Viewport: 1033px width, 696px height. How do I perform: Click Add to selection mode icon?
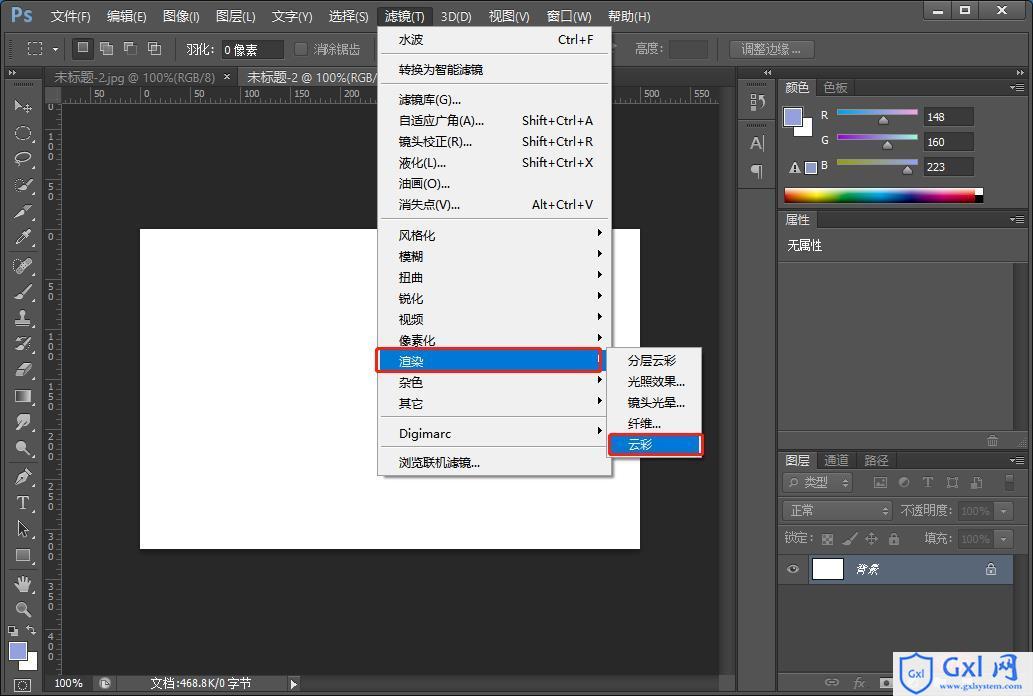click(x=106, y=48)
